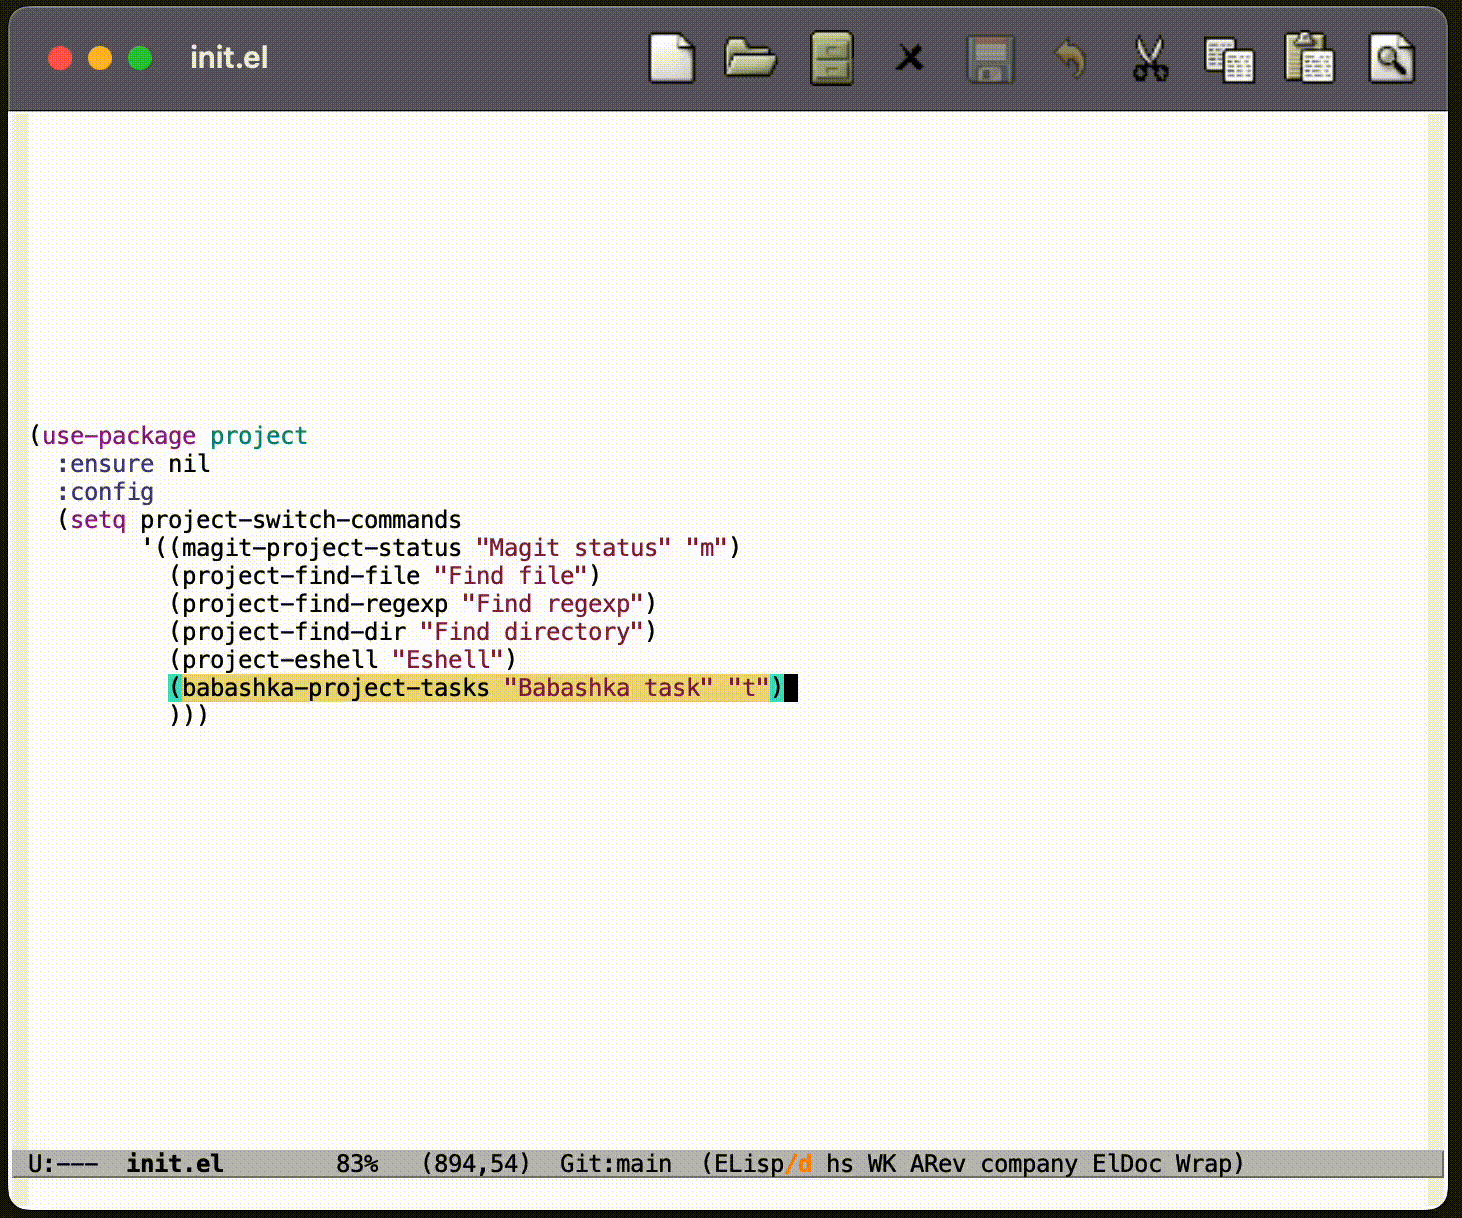Click the init.el buffer name in mode line

click(175, 1163)
